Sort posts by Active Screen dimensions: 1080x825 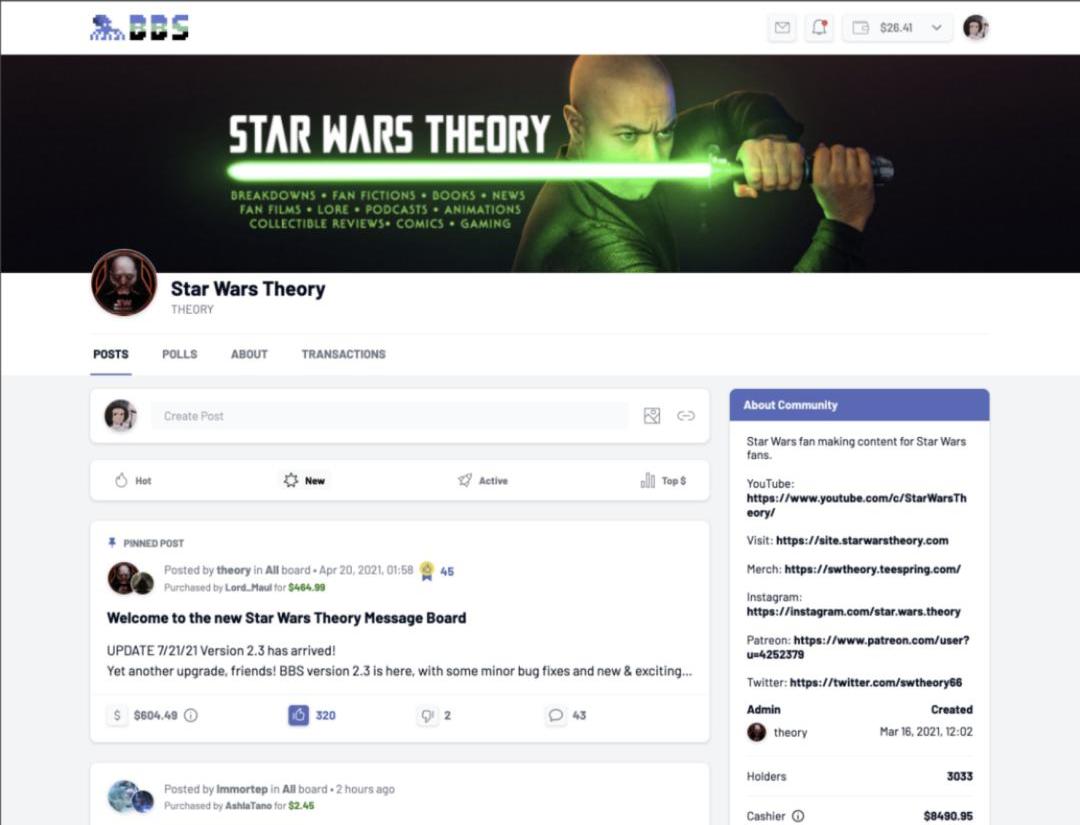483,481
